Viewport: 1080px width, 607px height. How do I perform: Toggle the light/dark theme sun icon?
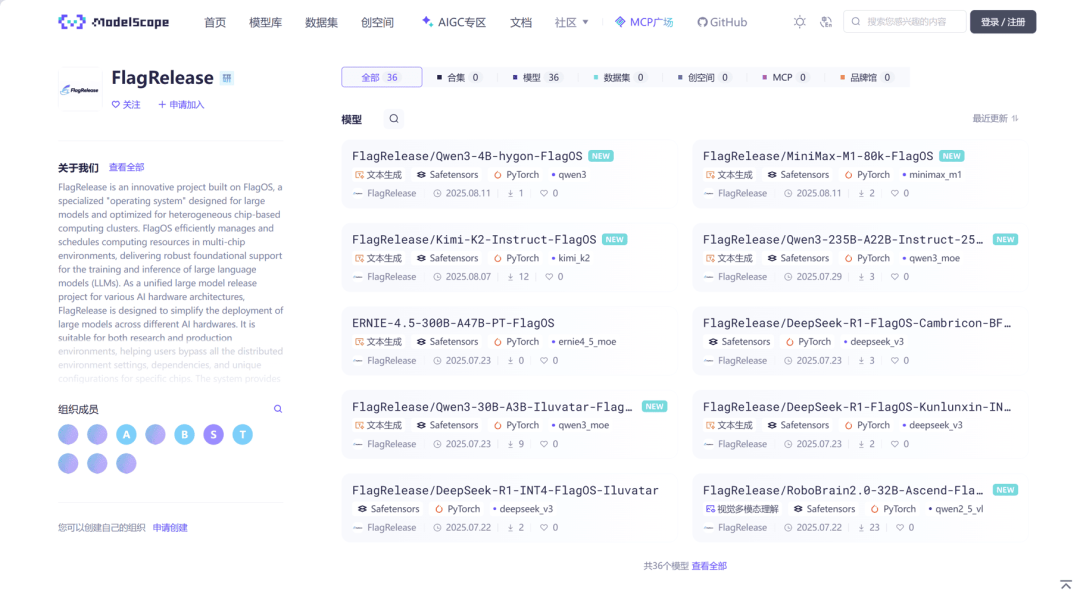(799, 22)
